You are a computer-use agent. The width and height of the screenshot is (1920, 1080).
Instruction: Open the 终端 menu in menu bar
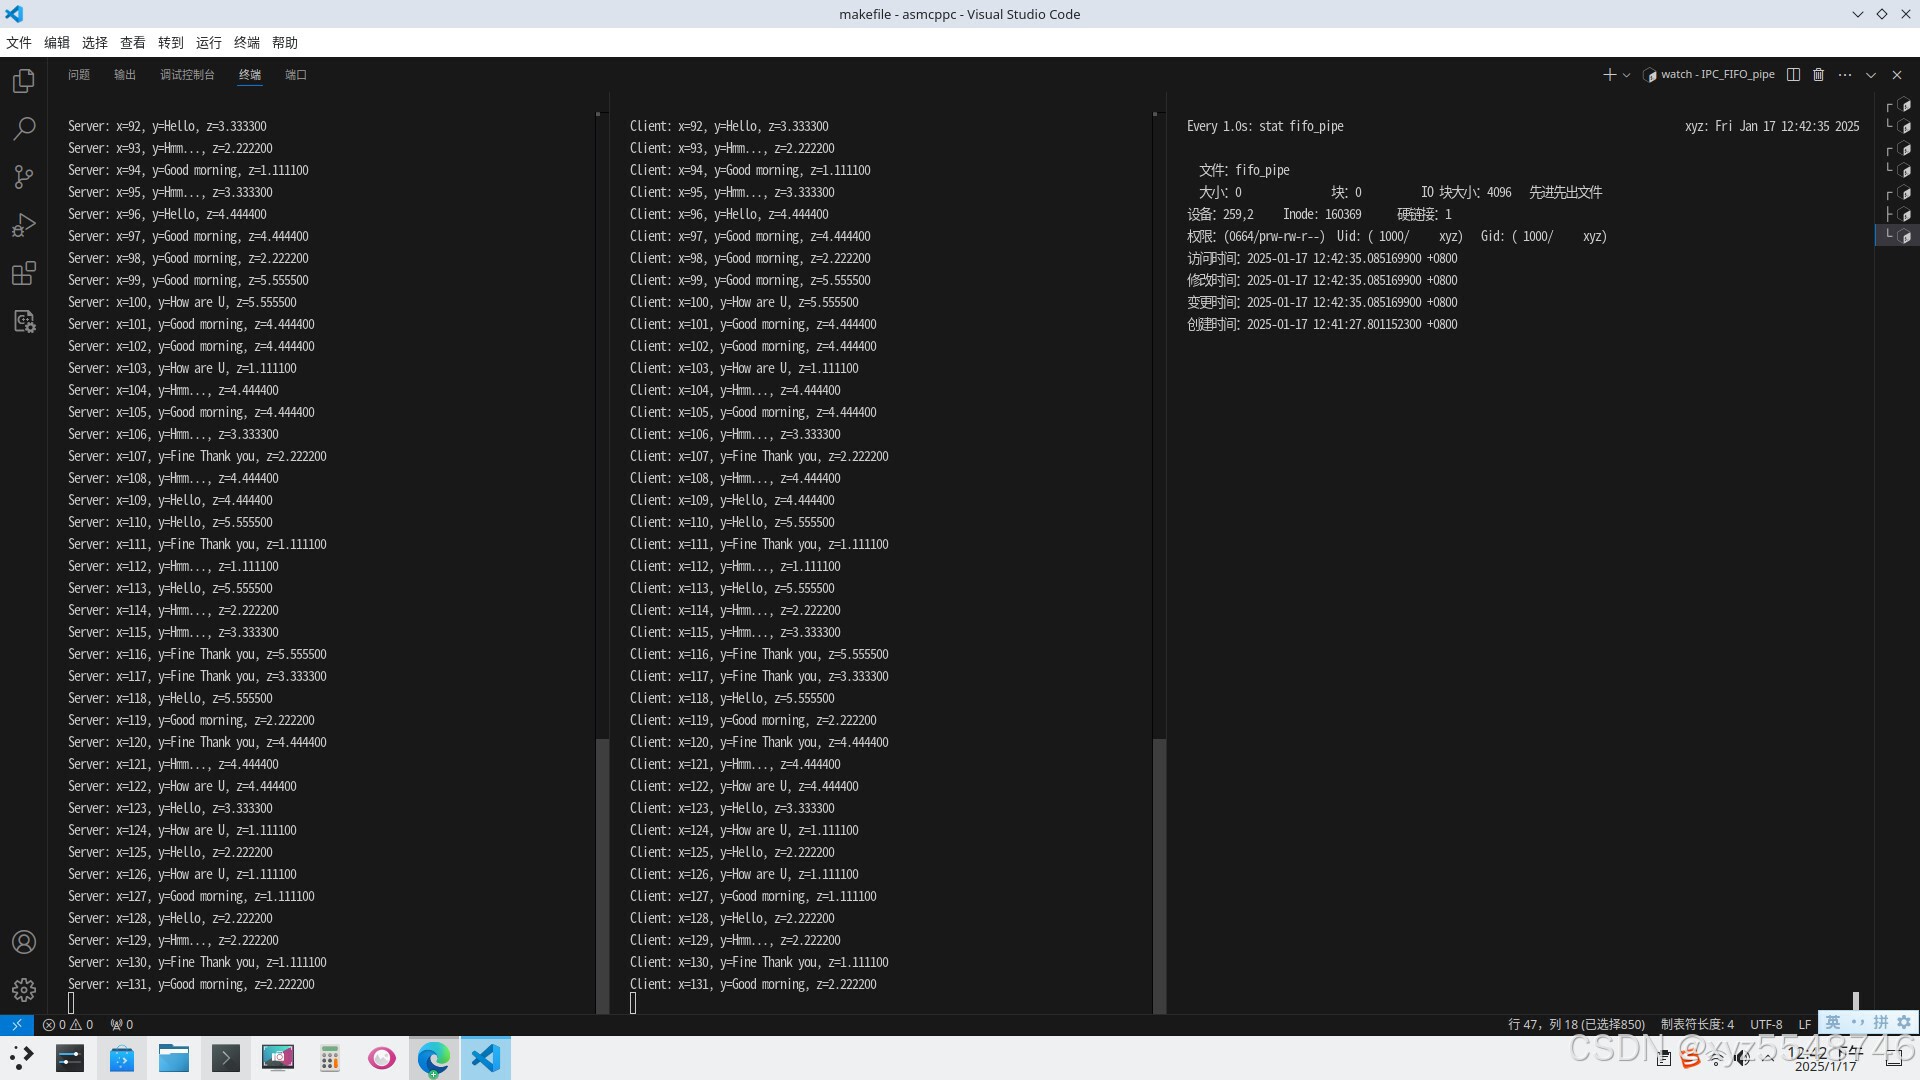pos(246,43)
